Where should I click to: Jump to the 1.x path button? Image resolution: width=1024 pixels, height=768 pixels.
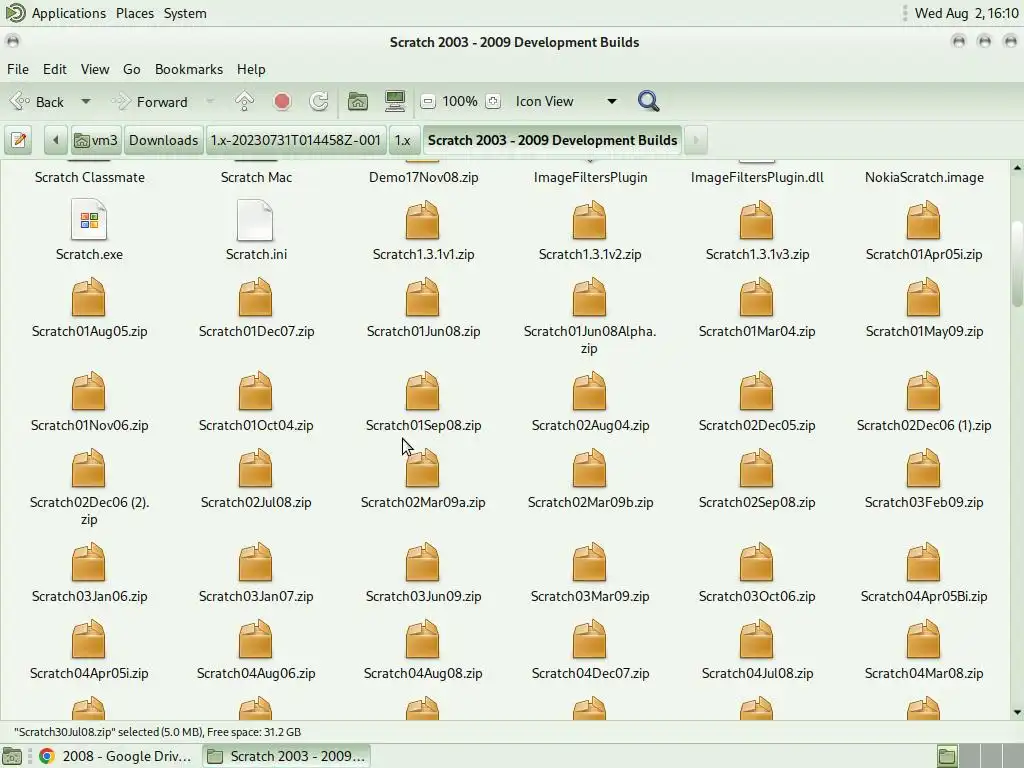tap(403, 140)
